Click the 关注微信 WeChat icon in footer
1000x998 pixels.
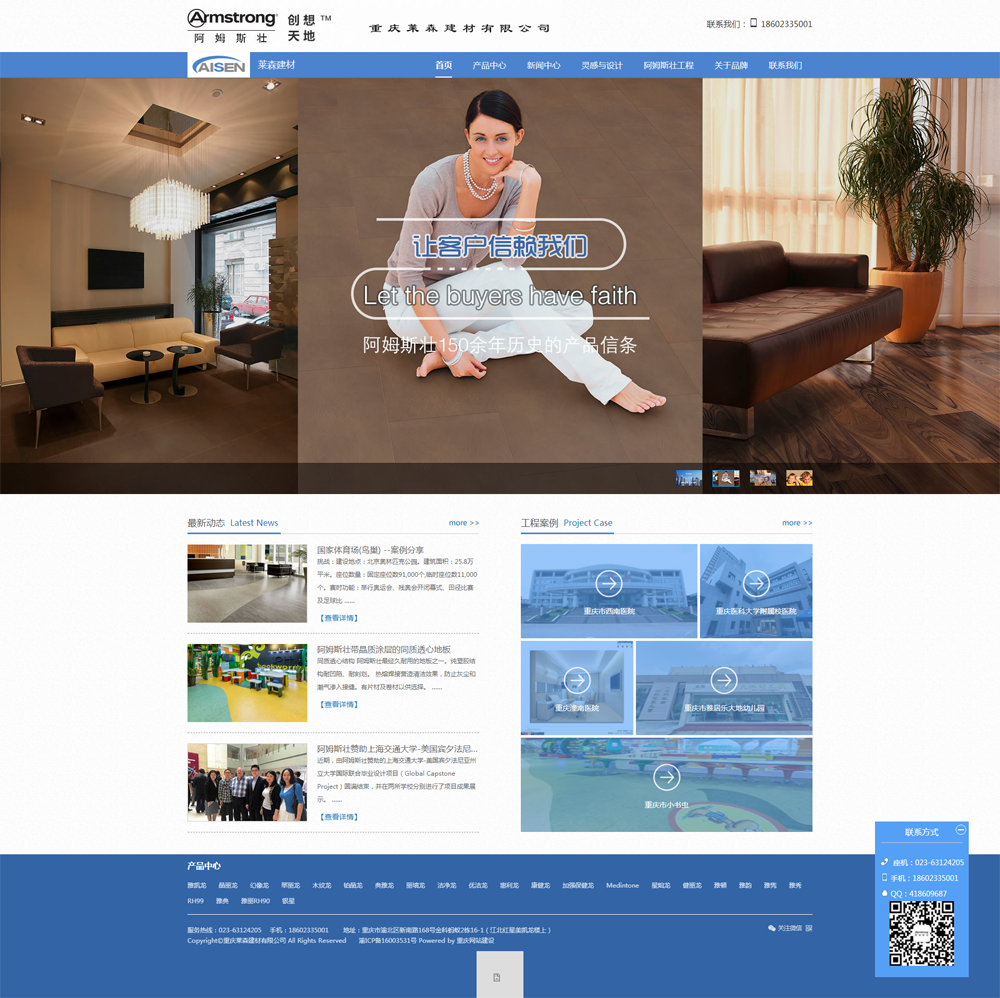pos(772,929)
